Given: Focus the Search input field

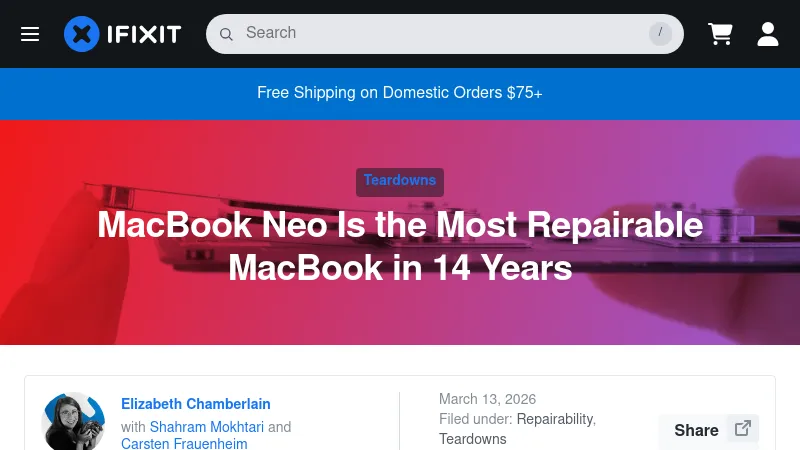Looking at the screenshot, I should click(440, 33).
